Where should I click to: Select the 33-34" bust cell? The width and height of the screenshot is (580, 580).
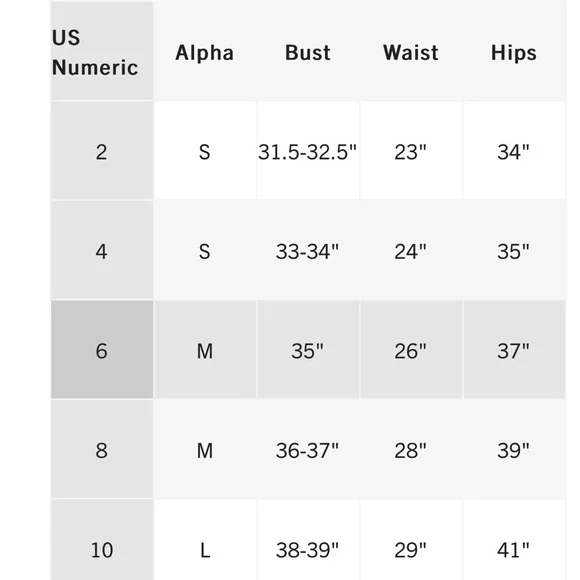[x=308, y=250]
